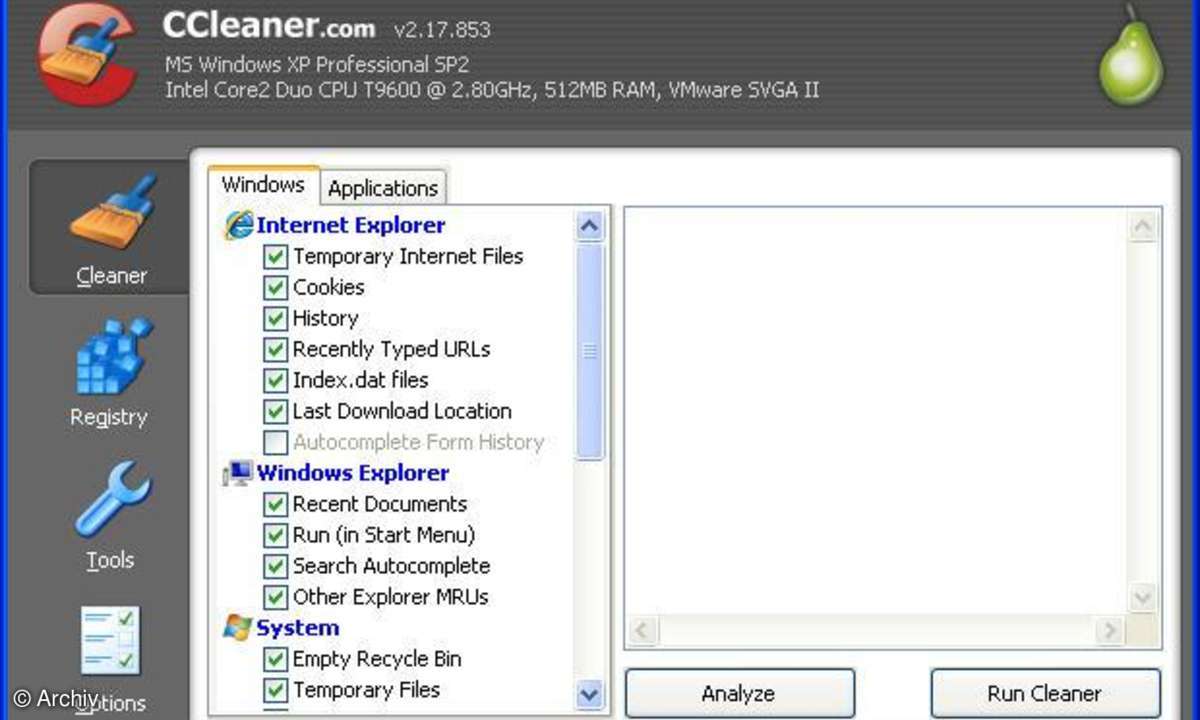The width and height of the screenshot is (1200, 720).
Task: Uncheck Temporary Internet Files checkbox
Action: [275, 257]
